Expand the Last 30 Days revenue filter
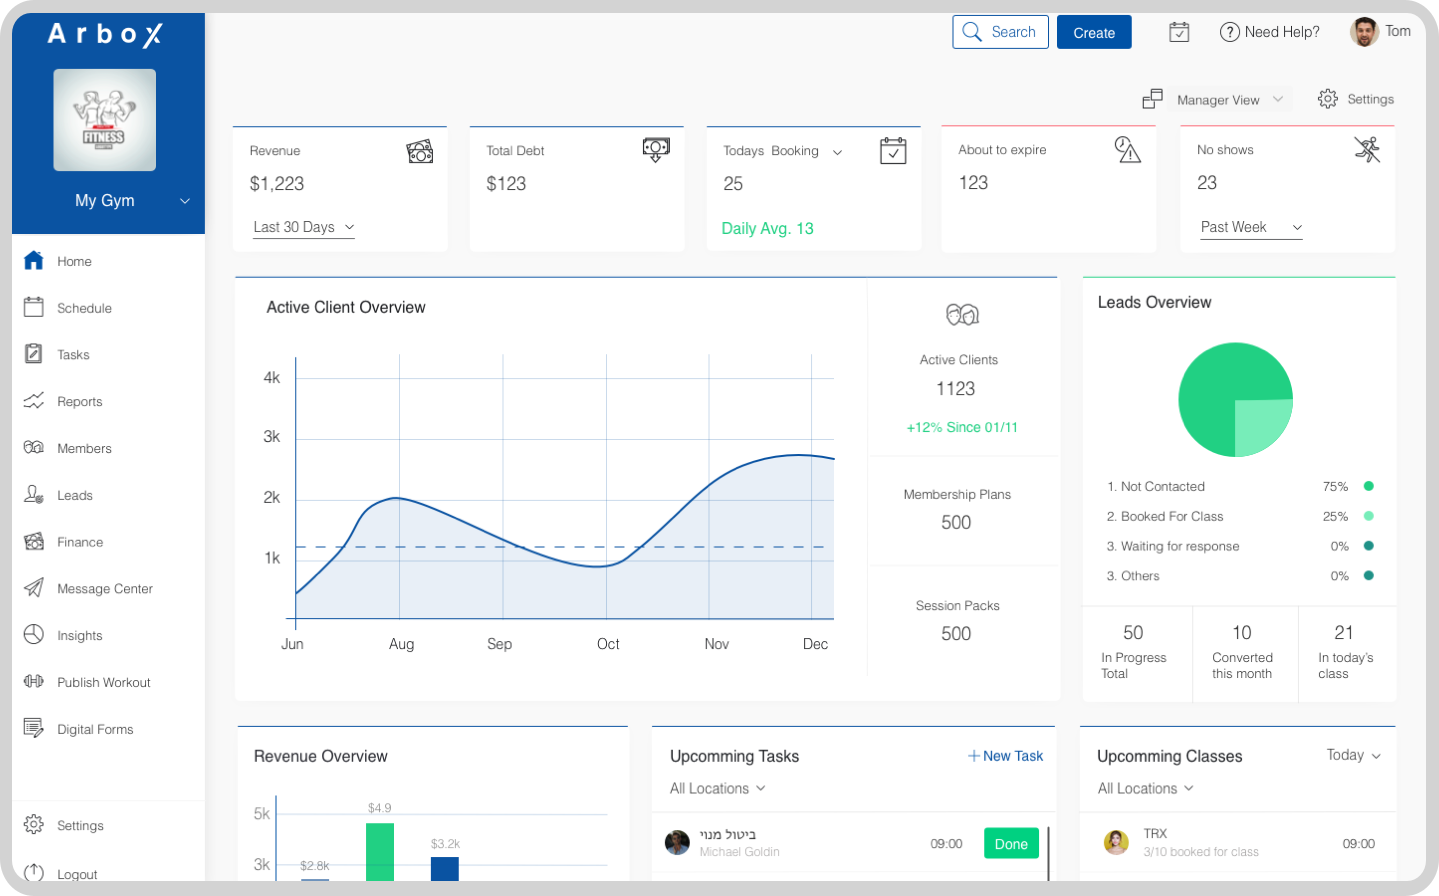This screenshot has width=1439, height=896. pyautogui.click(x=302, y=227)
